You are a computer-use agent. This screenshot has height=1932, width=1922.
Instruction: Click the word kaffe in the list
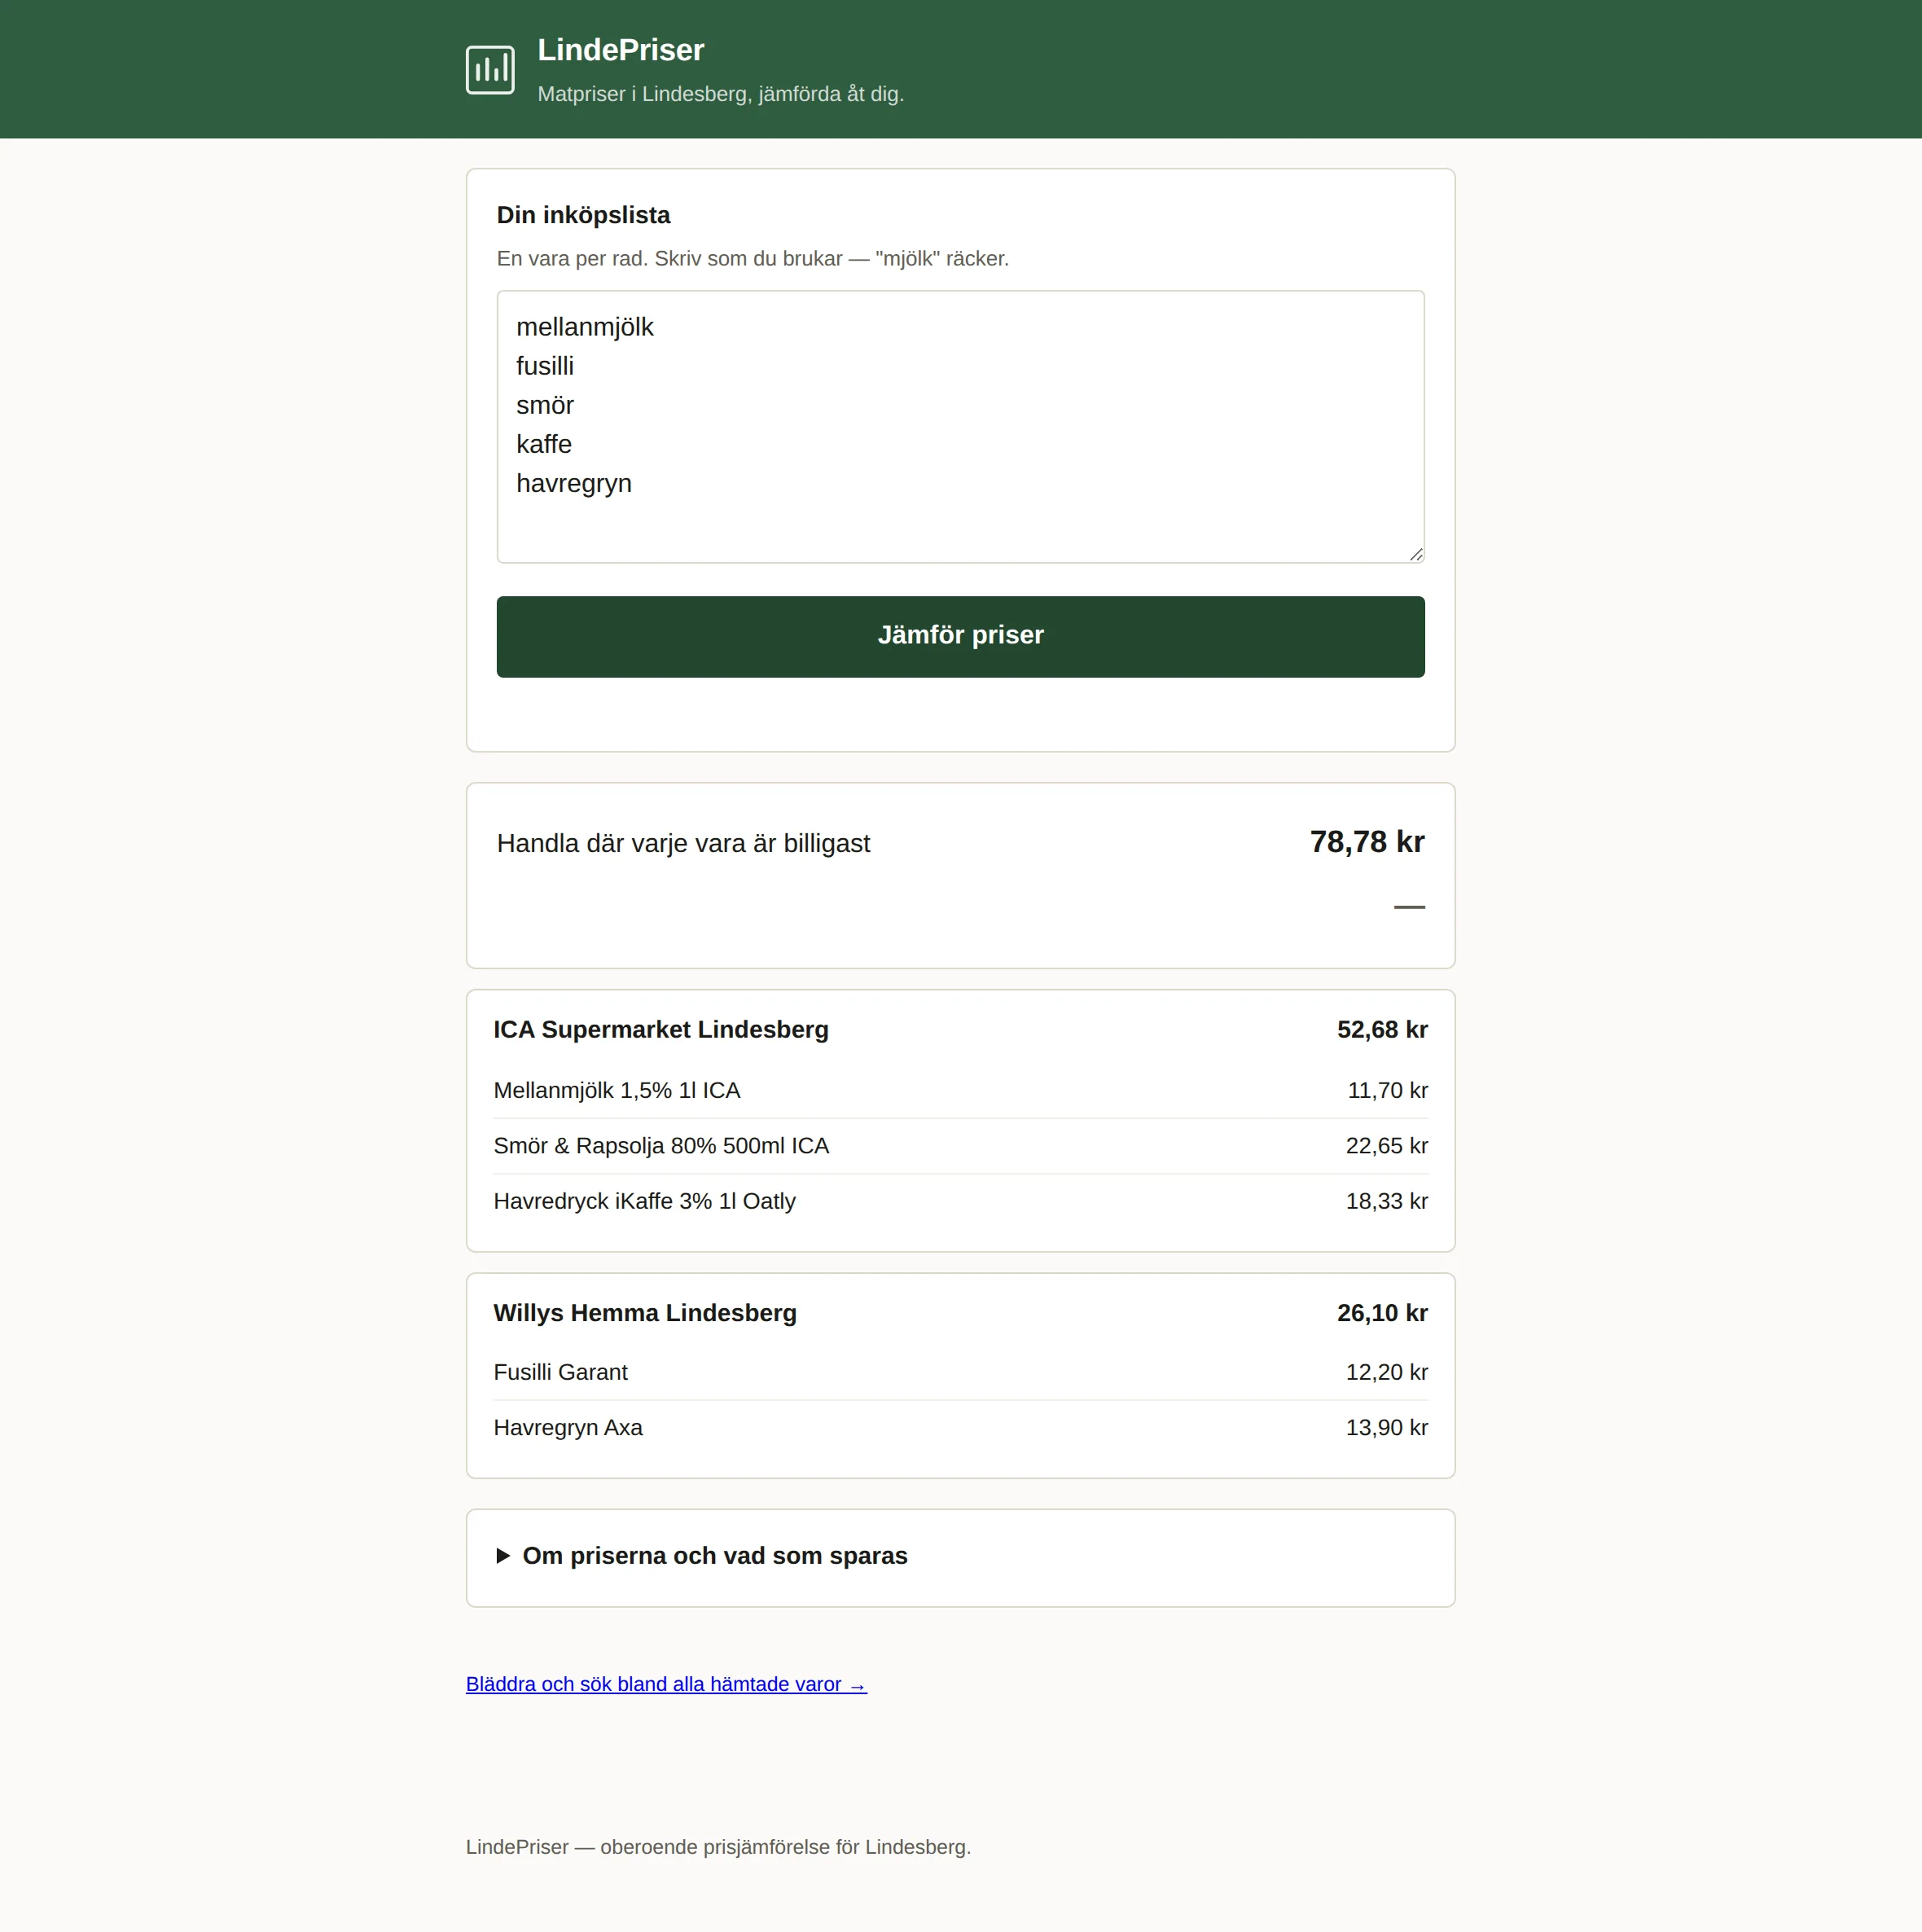pyautogui.click(x=544, y=444)
